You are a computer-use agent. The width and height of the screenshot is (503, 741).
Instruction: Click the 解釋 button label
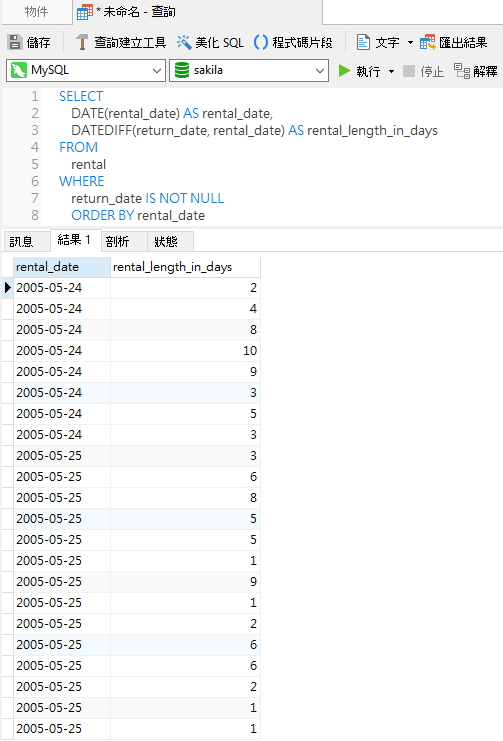pyautogui.click(x=486, y=71)
